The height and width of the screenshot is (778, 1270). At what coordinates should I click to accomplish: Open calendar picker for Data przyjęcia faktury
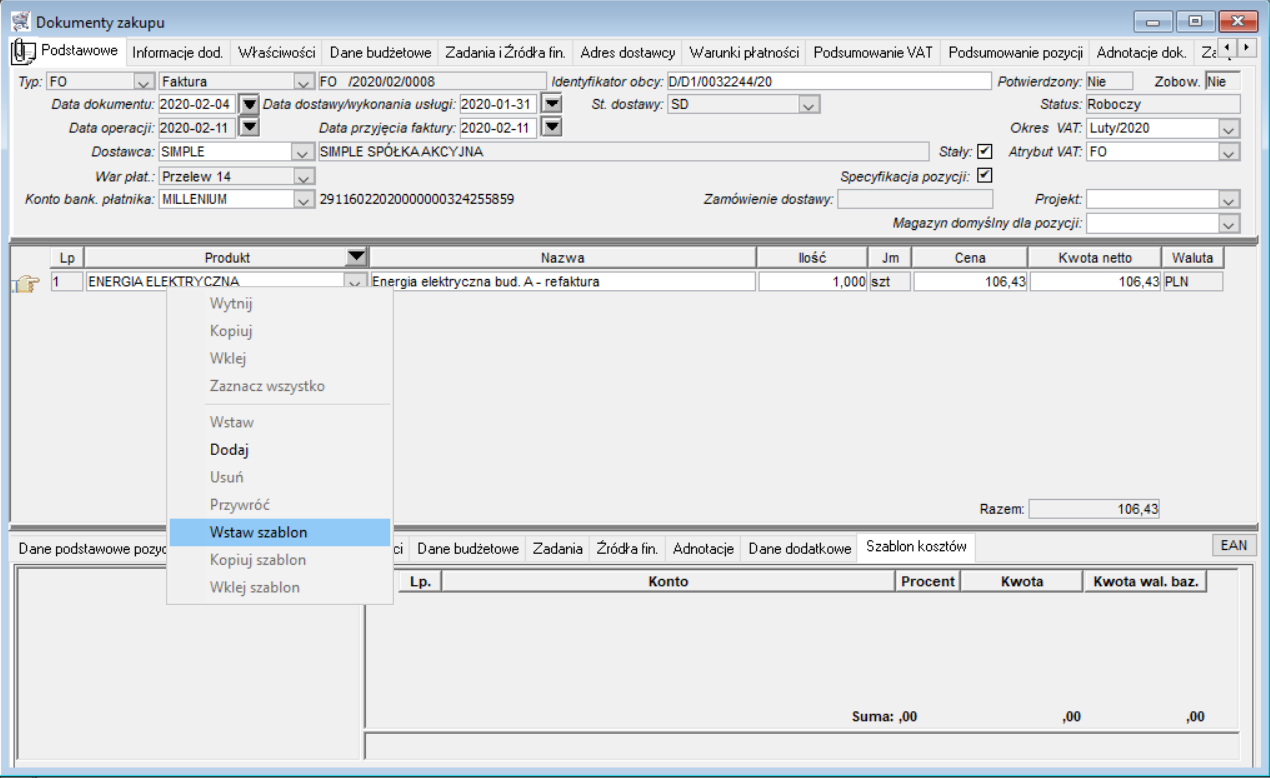(x=550, y=127)
